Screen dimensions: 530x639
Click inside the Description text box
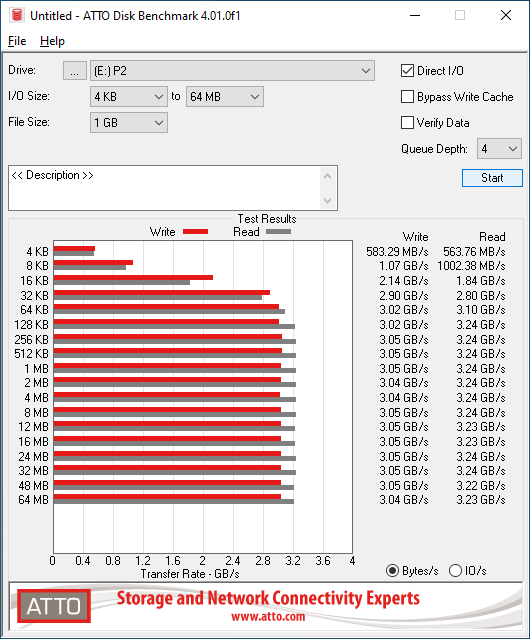165,188
